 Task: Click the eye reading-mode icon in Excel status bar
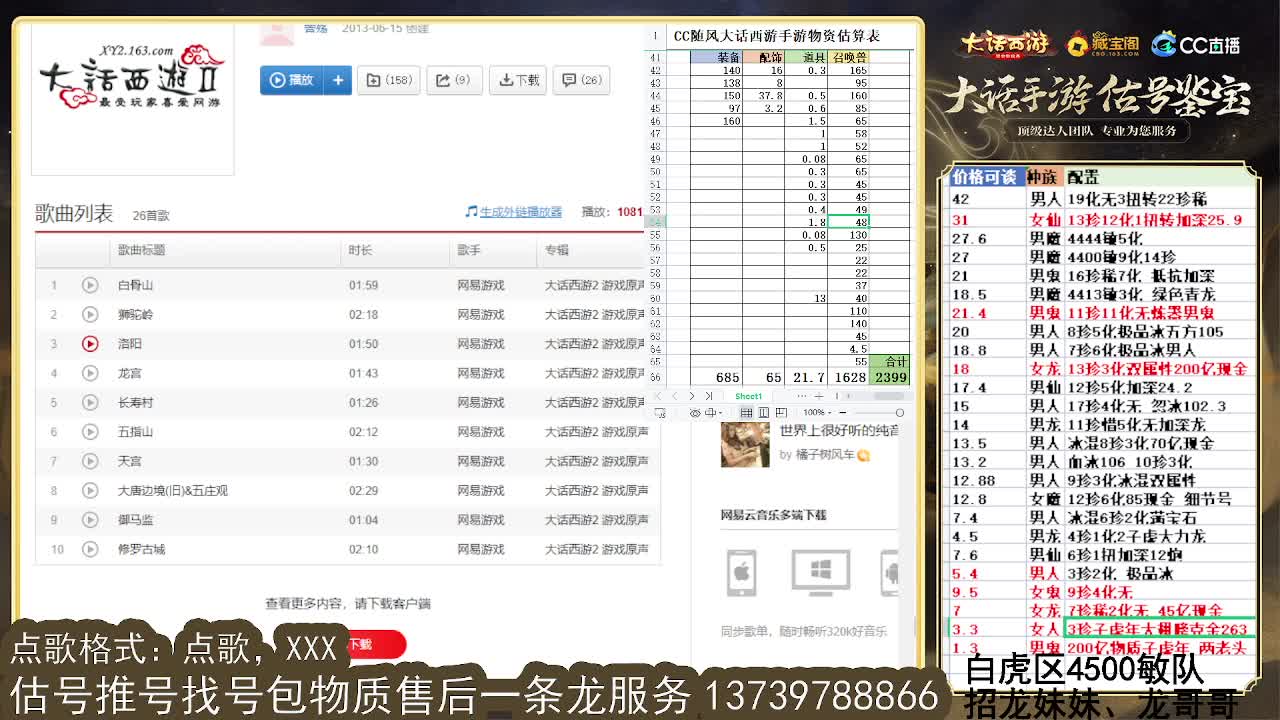pyautogui.click(x=696, y=413)
